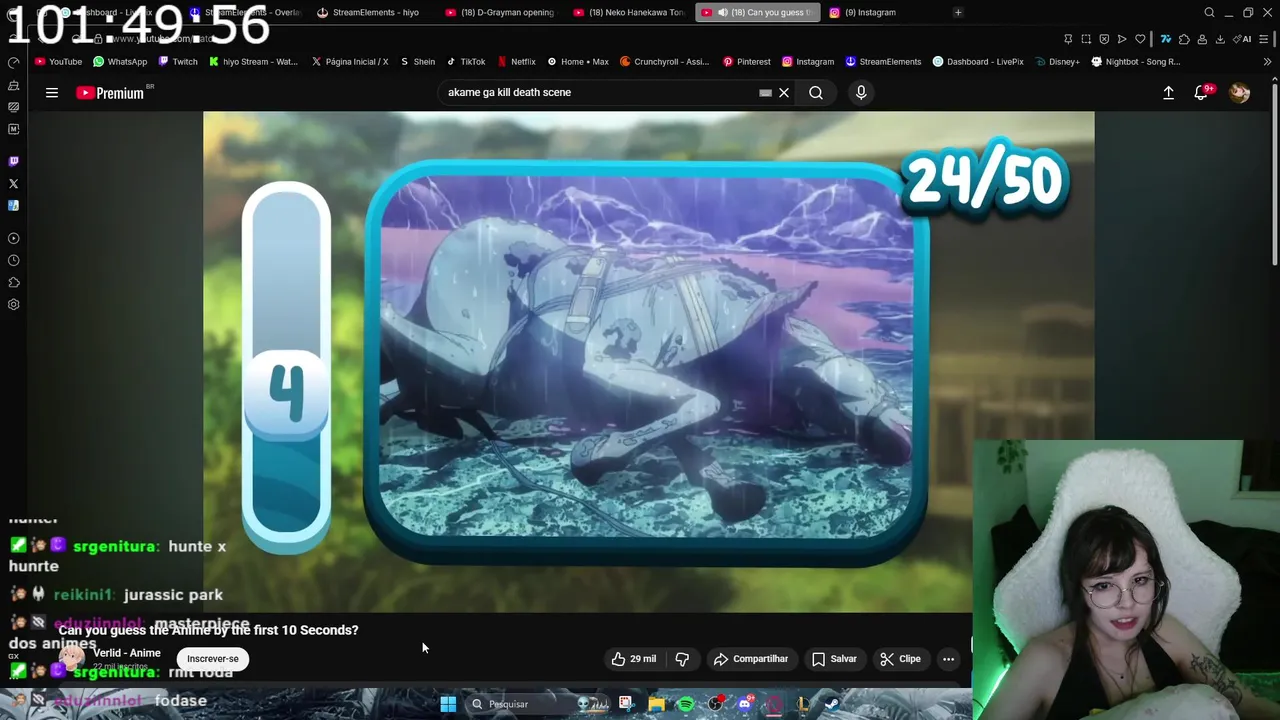Open the Verlid - Anime channel name
The width and height of the screenshot is (1280, 720).
tap(127, 653)
